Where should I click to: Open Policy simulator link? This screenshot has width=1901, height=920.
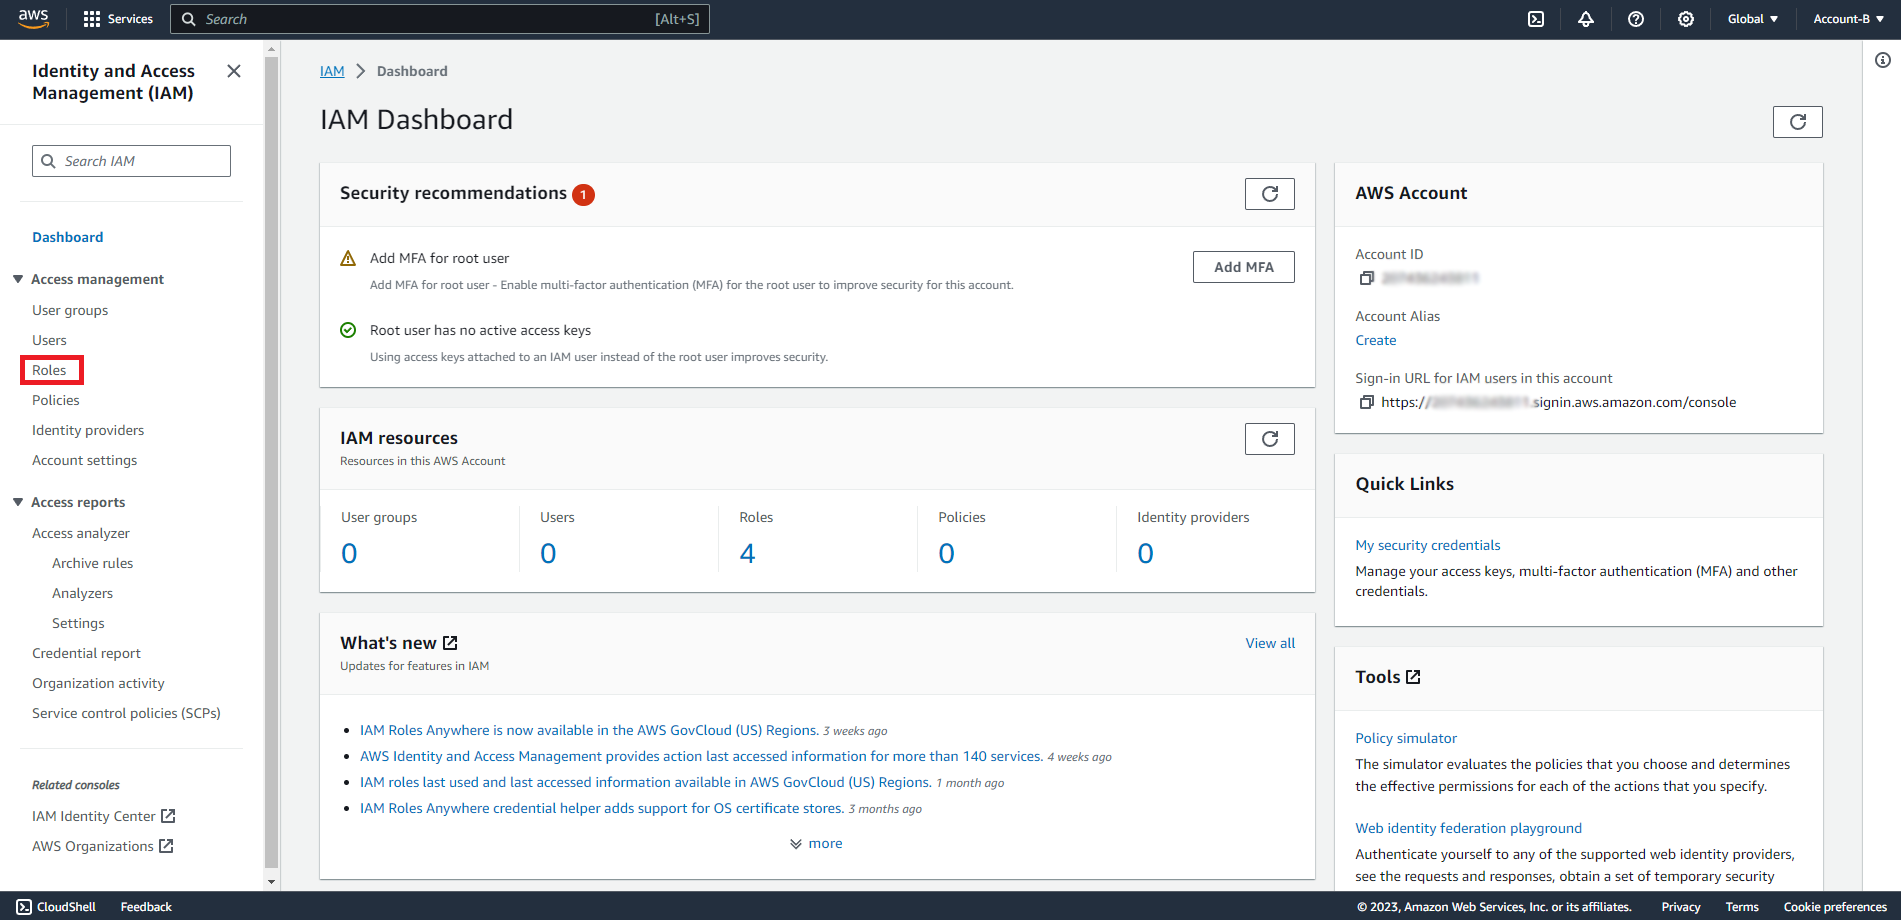(x=1406, y=738)
